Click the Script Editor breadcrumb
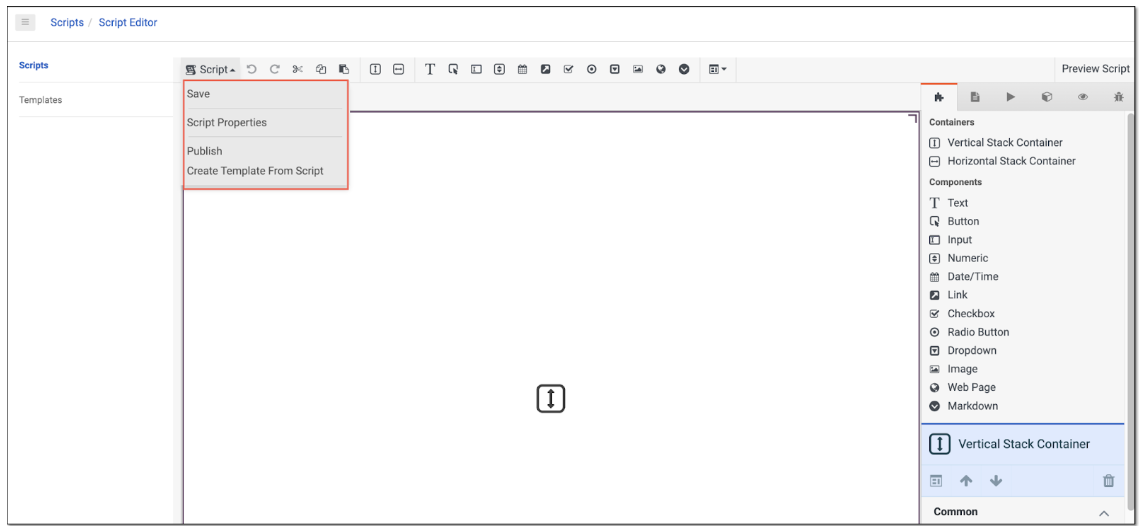This screenshot has width=1142, height=526. [x=128, y=23]
